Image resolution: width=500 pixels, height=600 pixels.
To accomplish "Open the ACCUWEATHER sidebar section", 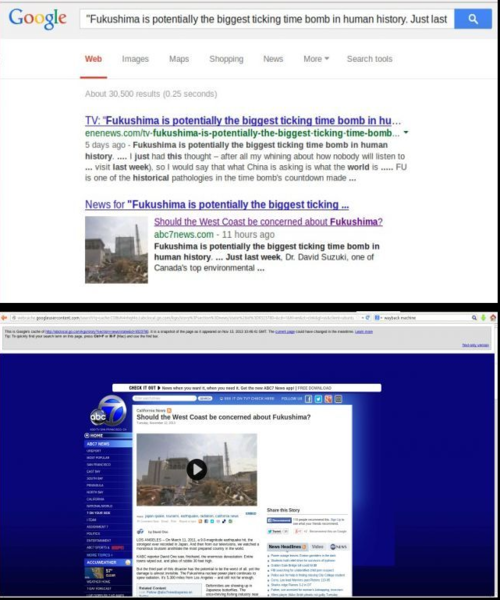I will 108,562.
